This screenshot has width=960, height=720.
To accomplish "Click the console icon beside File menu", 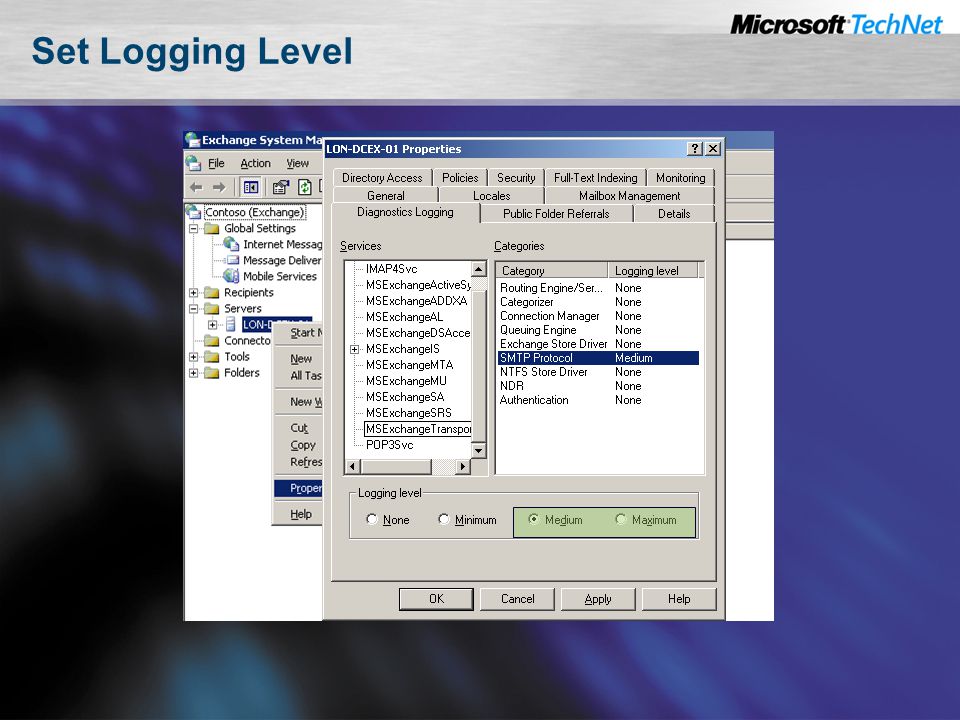I will click(194, 163).
